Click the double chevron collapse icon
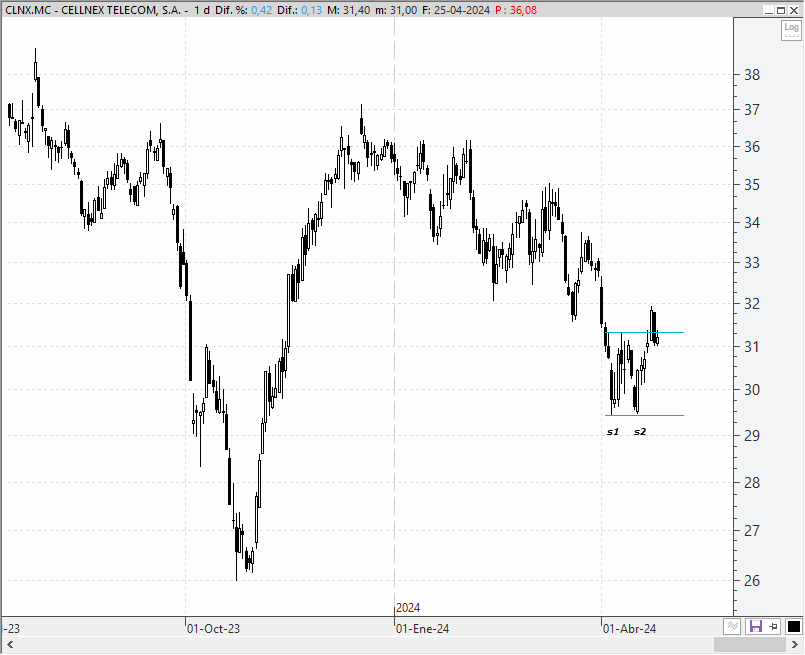The width and height of the screenshot is (805, 655). click(733, 626)
